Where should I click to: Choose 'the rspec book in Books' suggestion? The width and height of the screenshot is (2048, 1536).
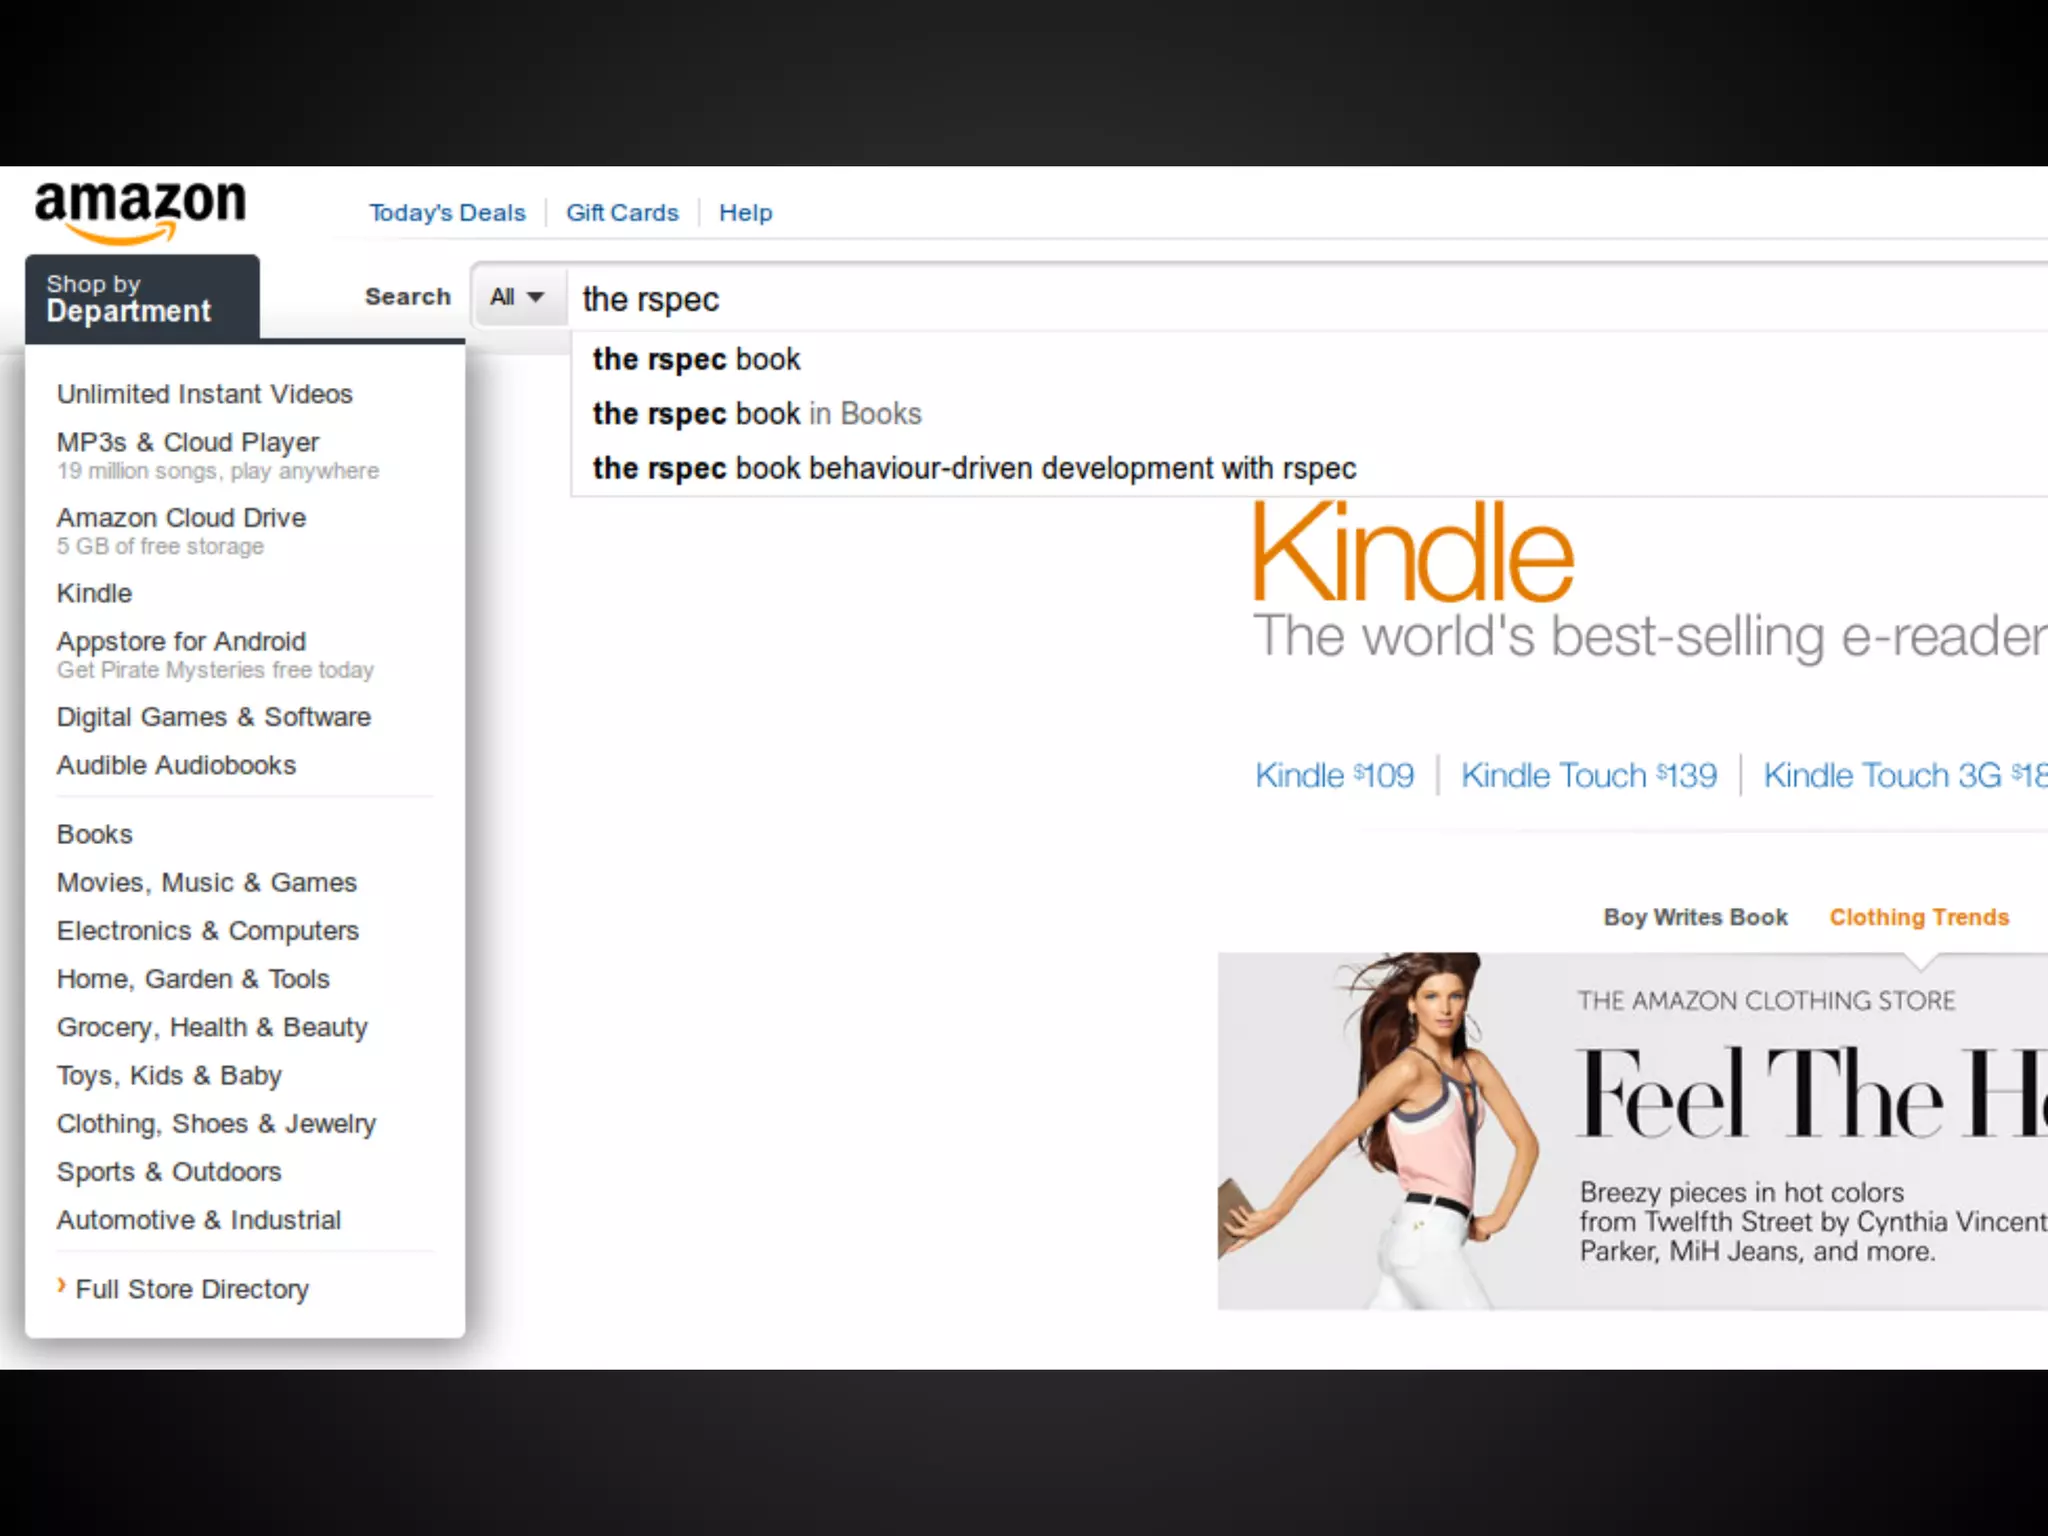click(x=756, y=414)
